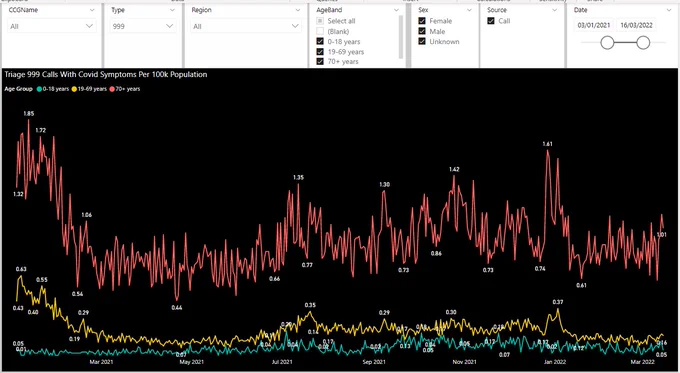This screenshot has height=373, width=680.
Task: Click the 0.44 low-point data label
Action: pyautogui.click(x=177, y=308)
